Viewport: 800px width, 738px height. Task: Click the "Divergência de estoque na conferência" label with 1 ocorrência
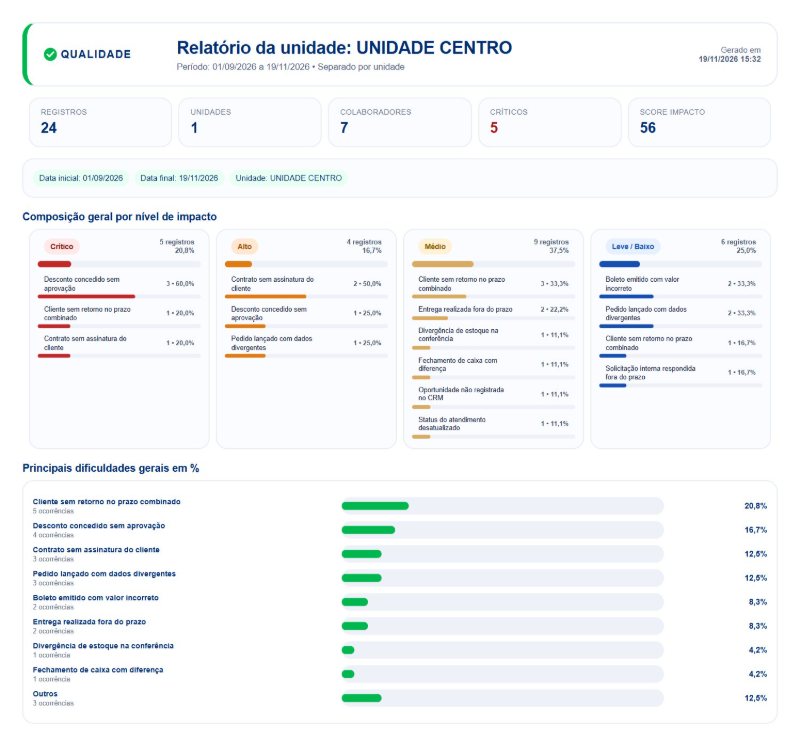pos(103,646)
